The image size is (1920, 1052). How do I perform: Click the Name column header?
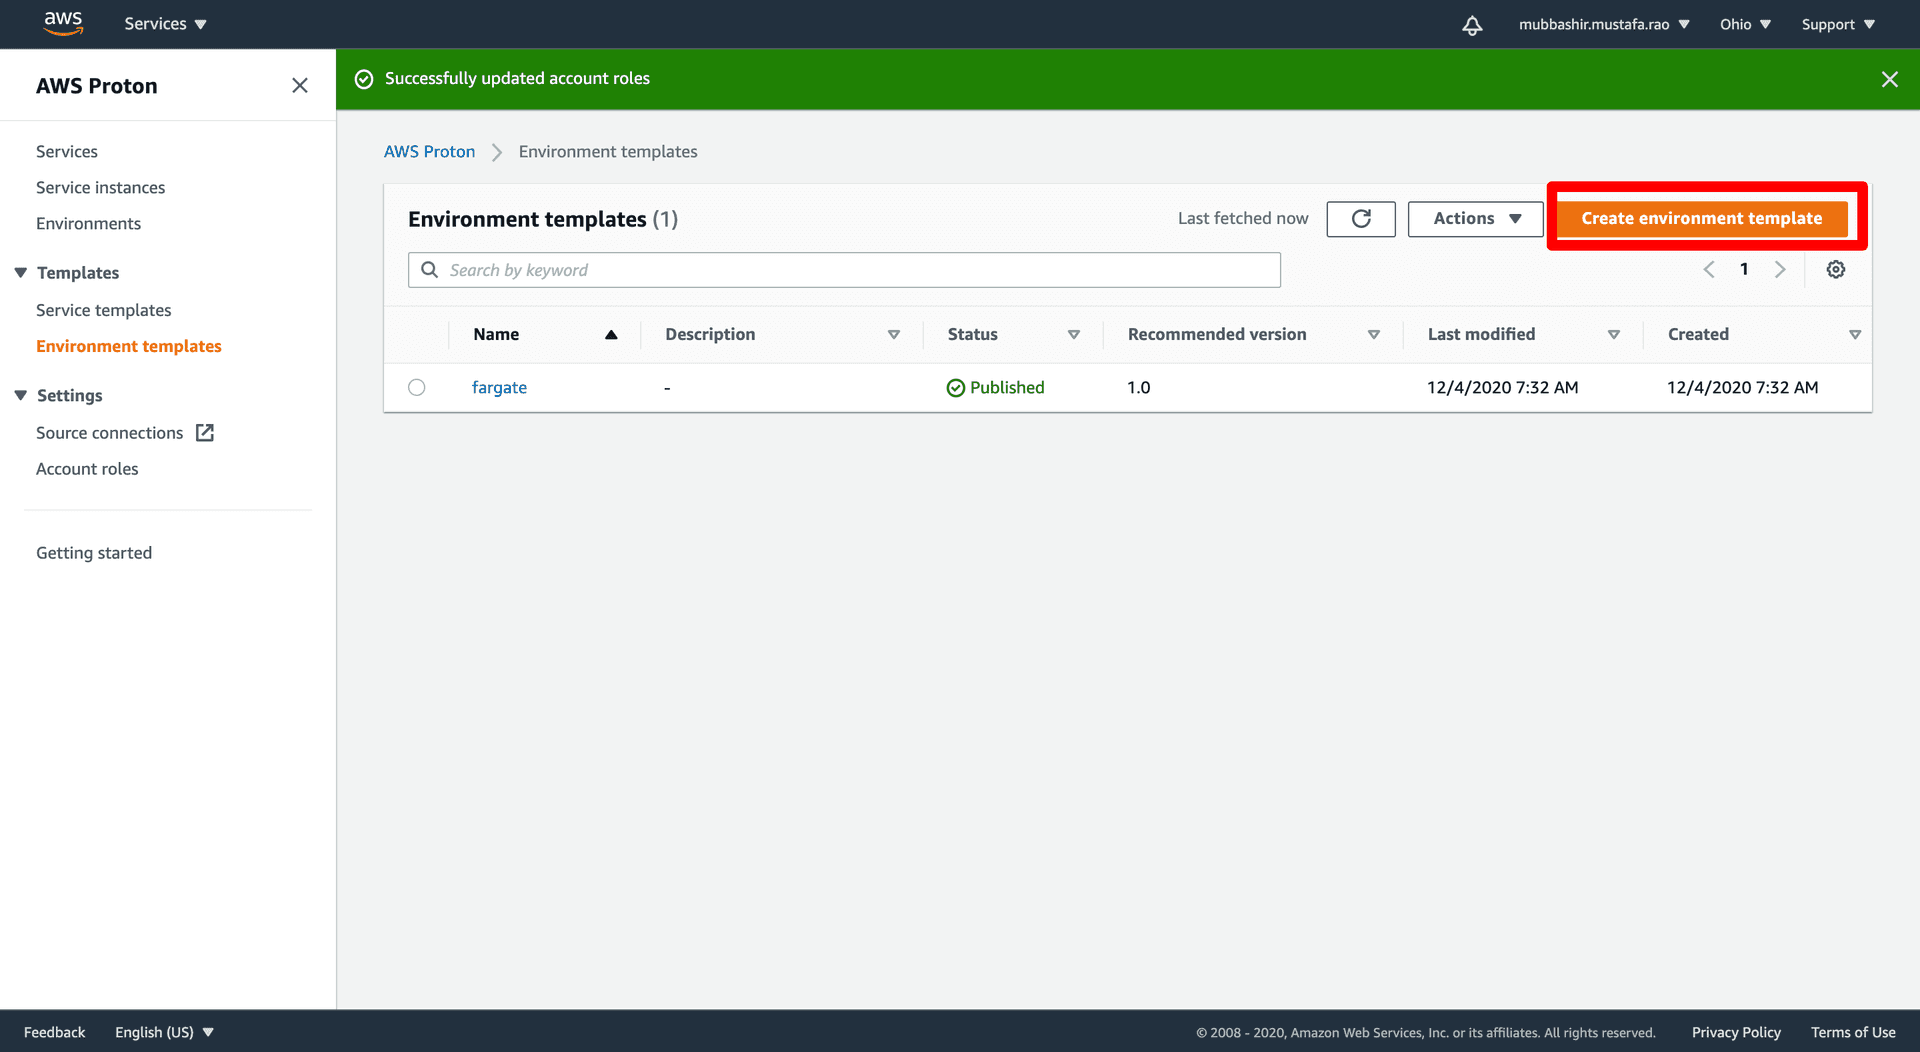(x=496, y=335)
